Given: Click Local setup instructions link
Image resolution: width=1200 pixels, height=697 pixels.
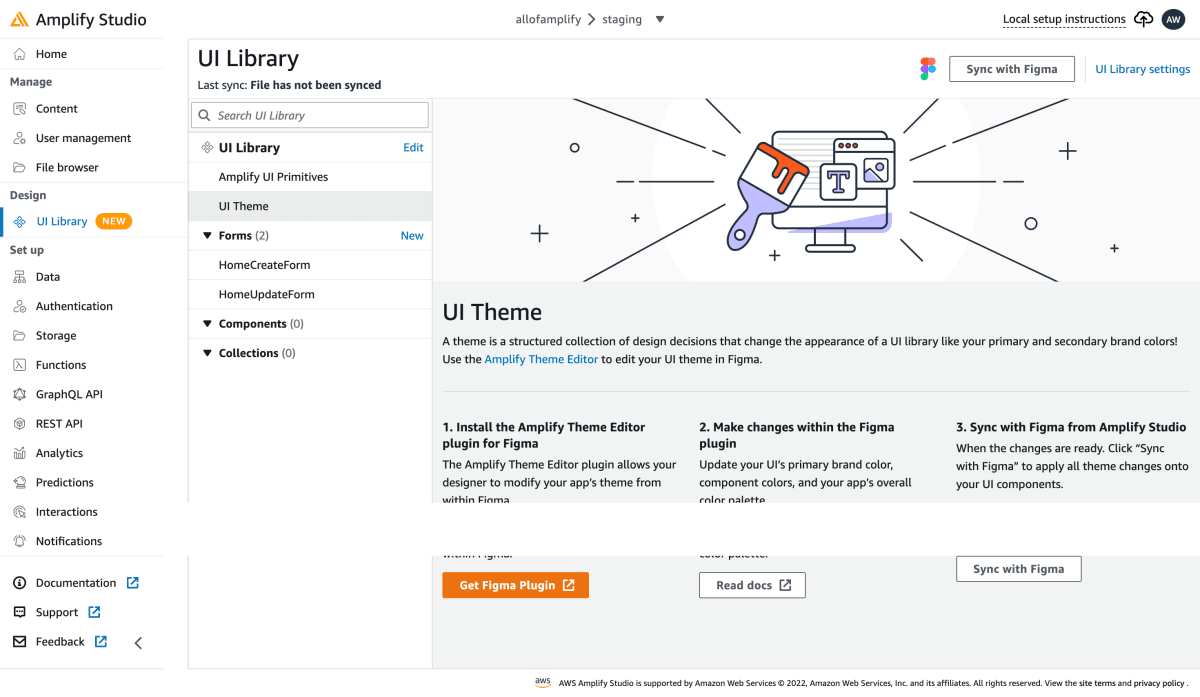Looking at the screenshot, I should point(1064,20).
